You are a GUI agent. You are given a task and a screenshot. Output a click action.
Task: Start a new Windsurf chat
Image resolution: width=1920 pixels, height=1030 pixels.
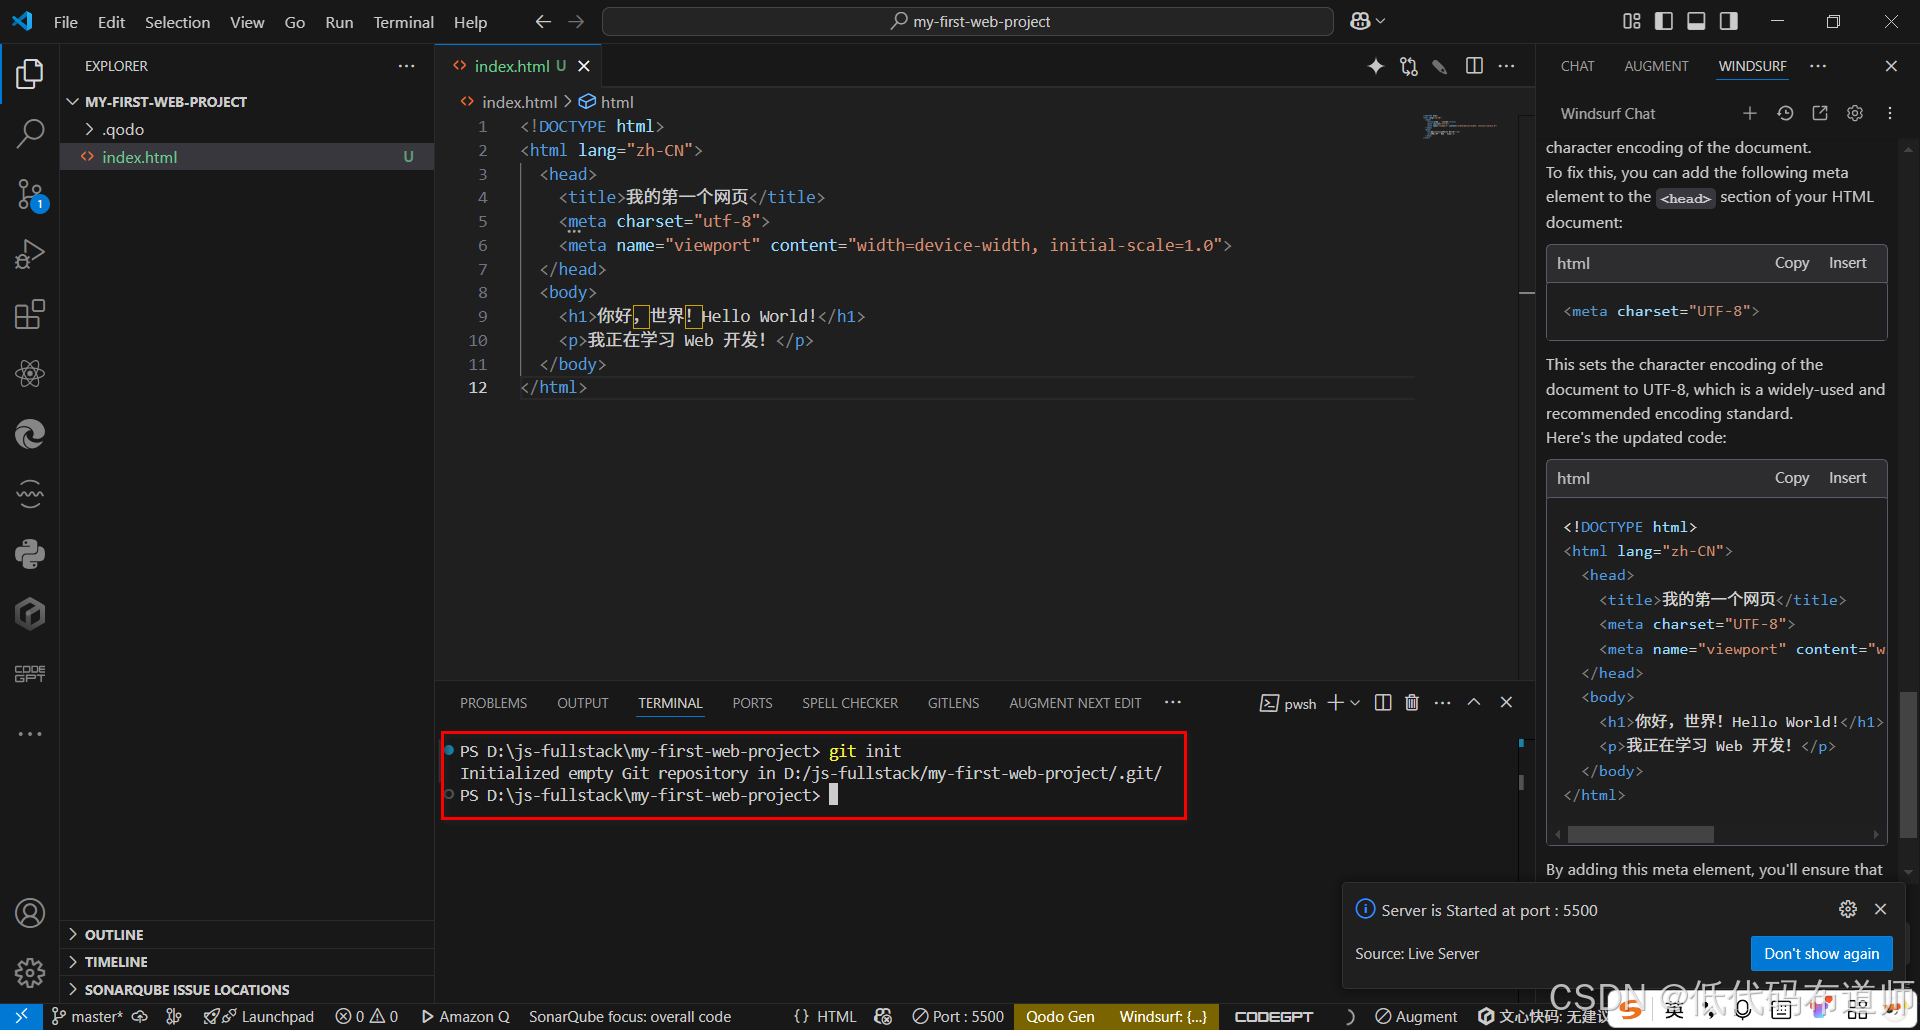pos(1750,113)
